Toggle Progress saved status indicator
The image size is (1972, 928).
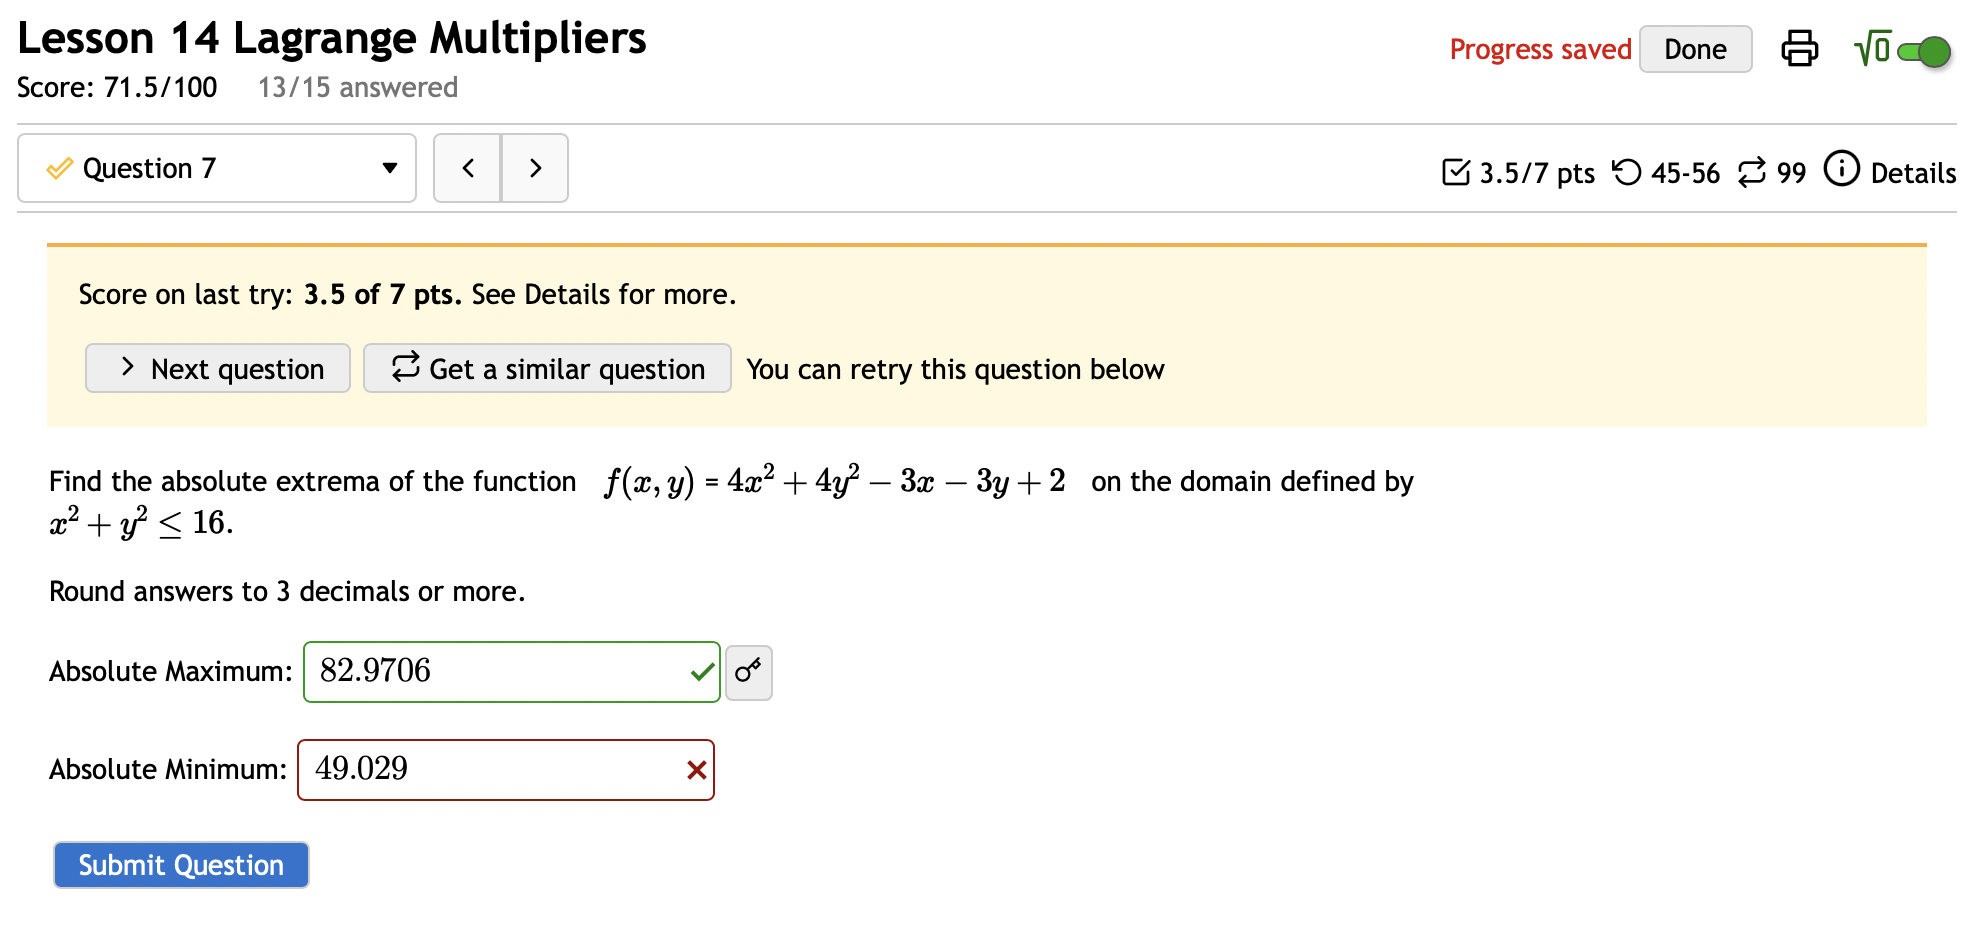[1540, 49]
